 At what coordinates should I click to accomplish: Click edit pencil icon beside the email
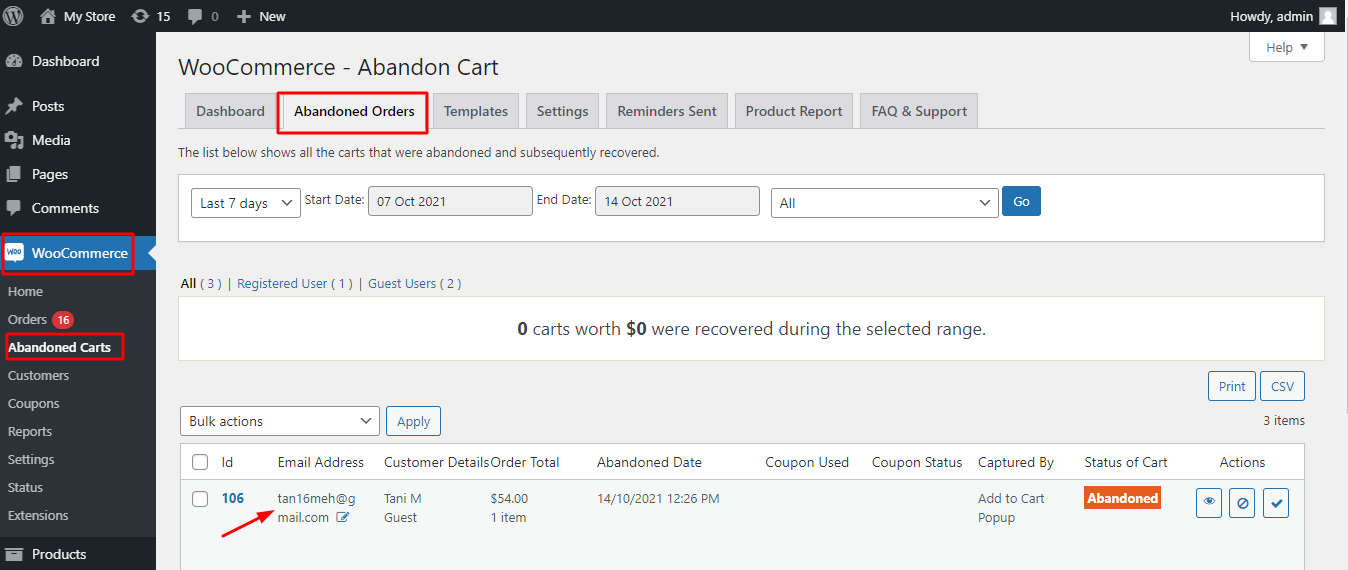click(x=343, y=517)
